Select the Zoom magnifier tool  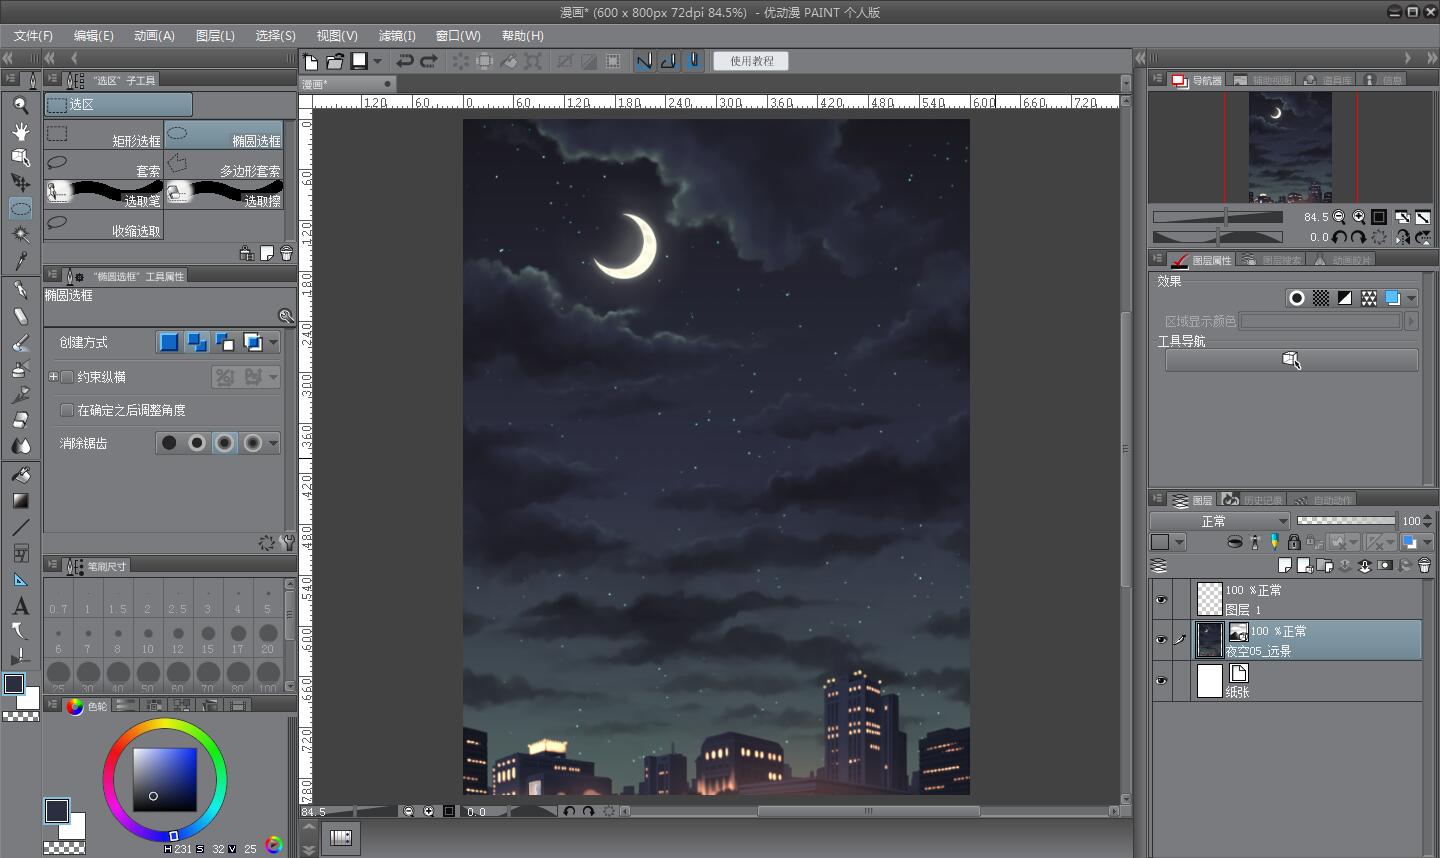(20, 105)
